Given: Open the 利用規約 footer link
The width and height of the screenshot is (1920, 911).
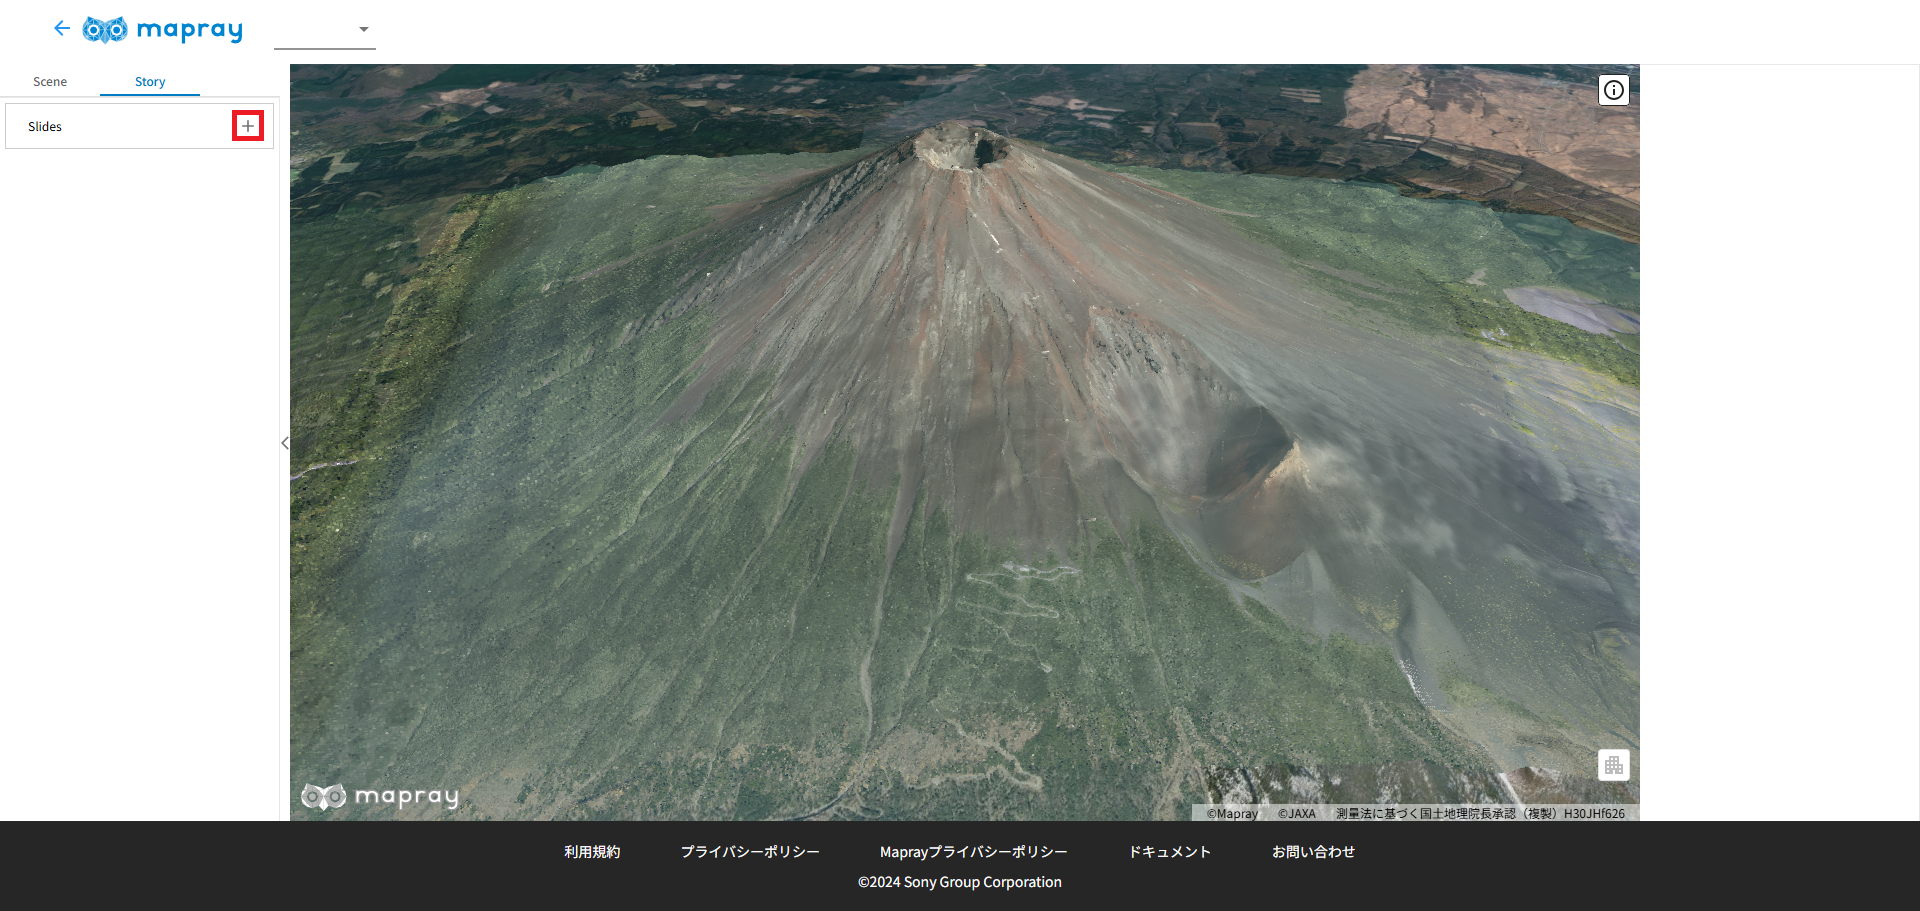Looking at the screenshot, I should [592, 852].
